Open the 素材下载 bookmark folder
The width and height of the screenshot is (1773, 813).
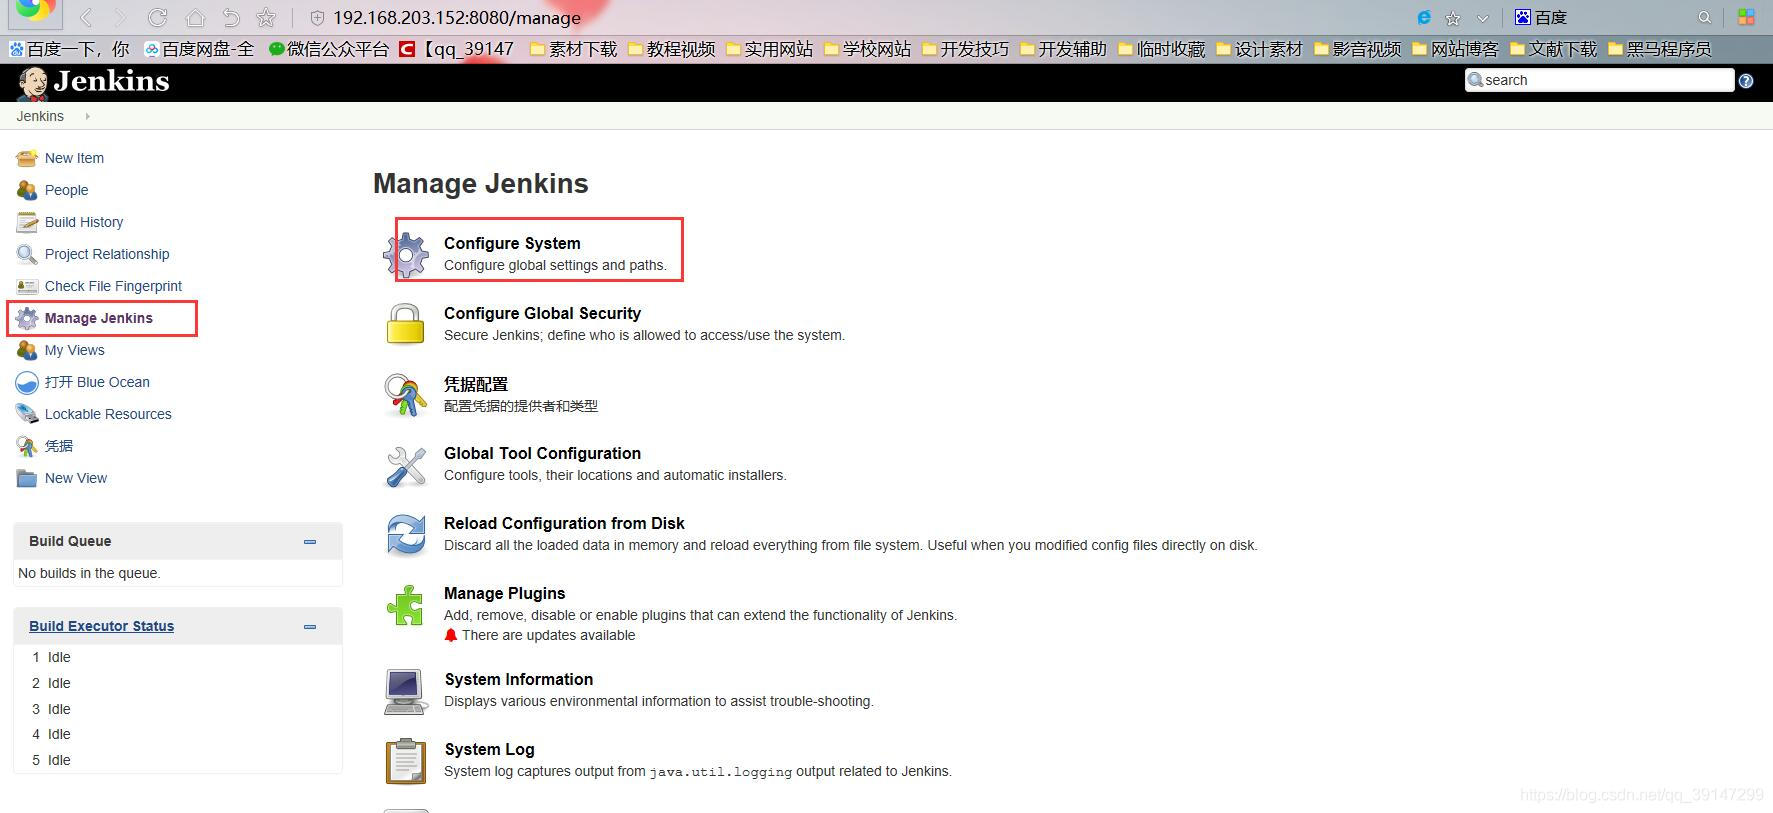pyautogui.click(x=573, y=49)
